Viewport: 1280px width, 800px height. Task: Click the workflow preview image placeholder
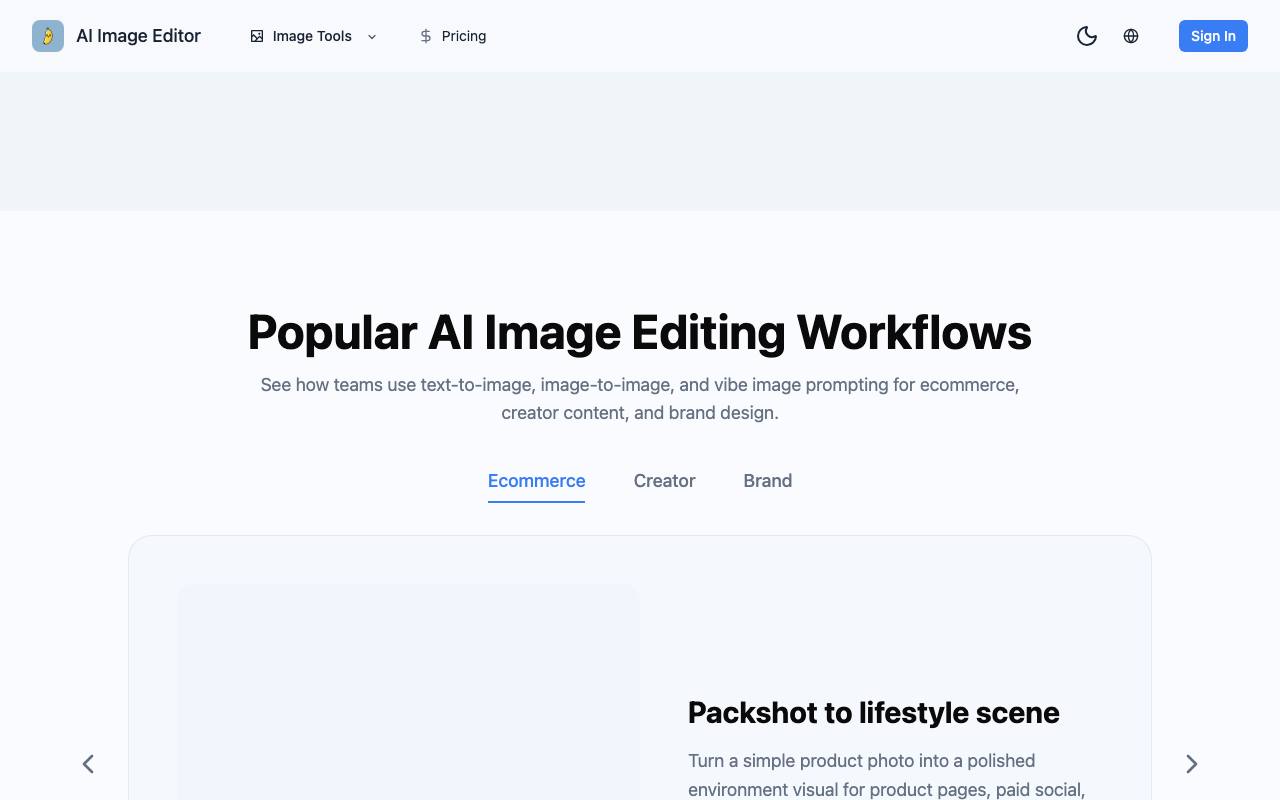[408, 692]
